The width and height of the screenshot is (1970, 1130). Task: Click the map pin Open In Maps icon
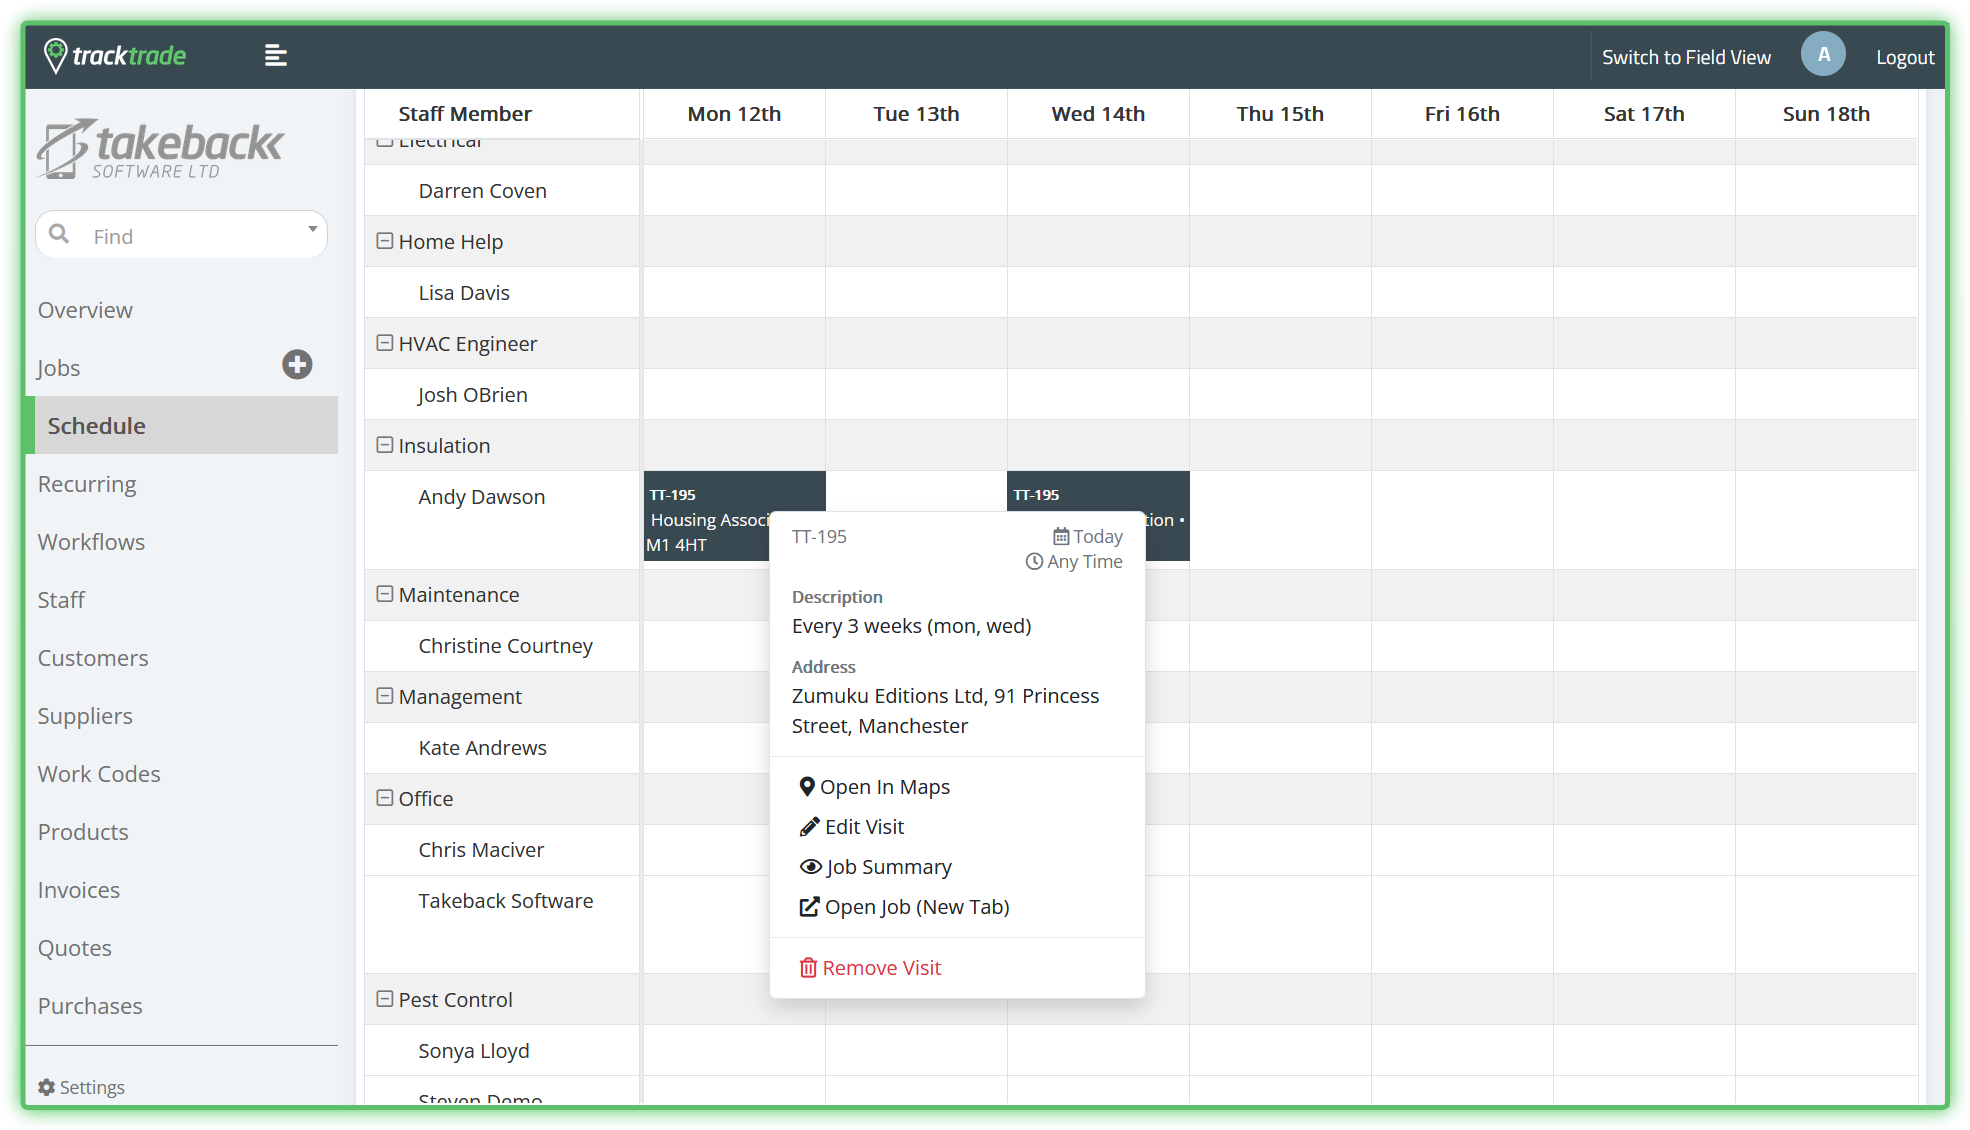806,787
